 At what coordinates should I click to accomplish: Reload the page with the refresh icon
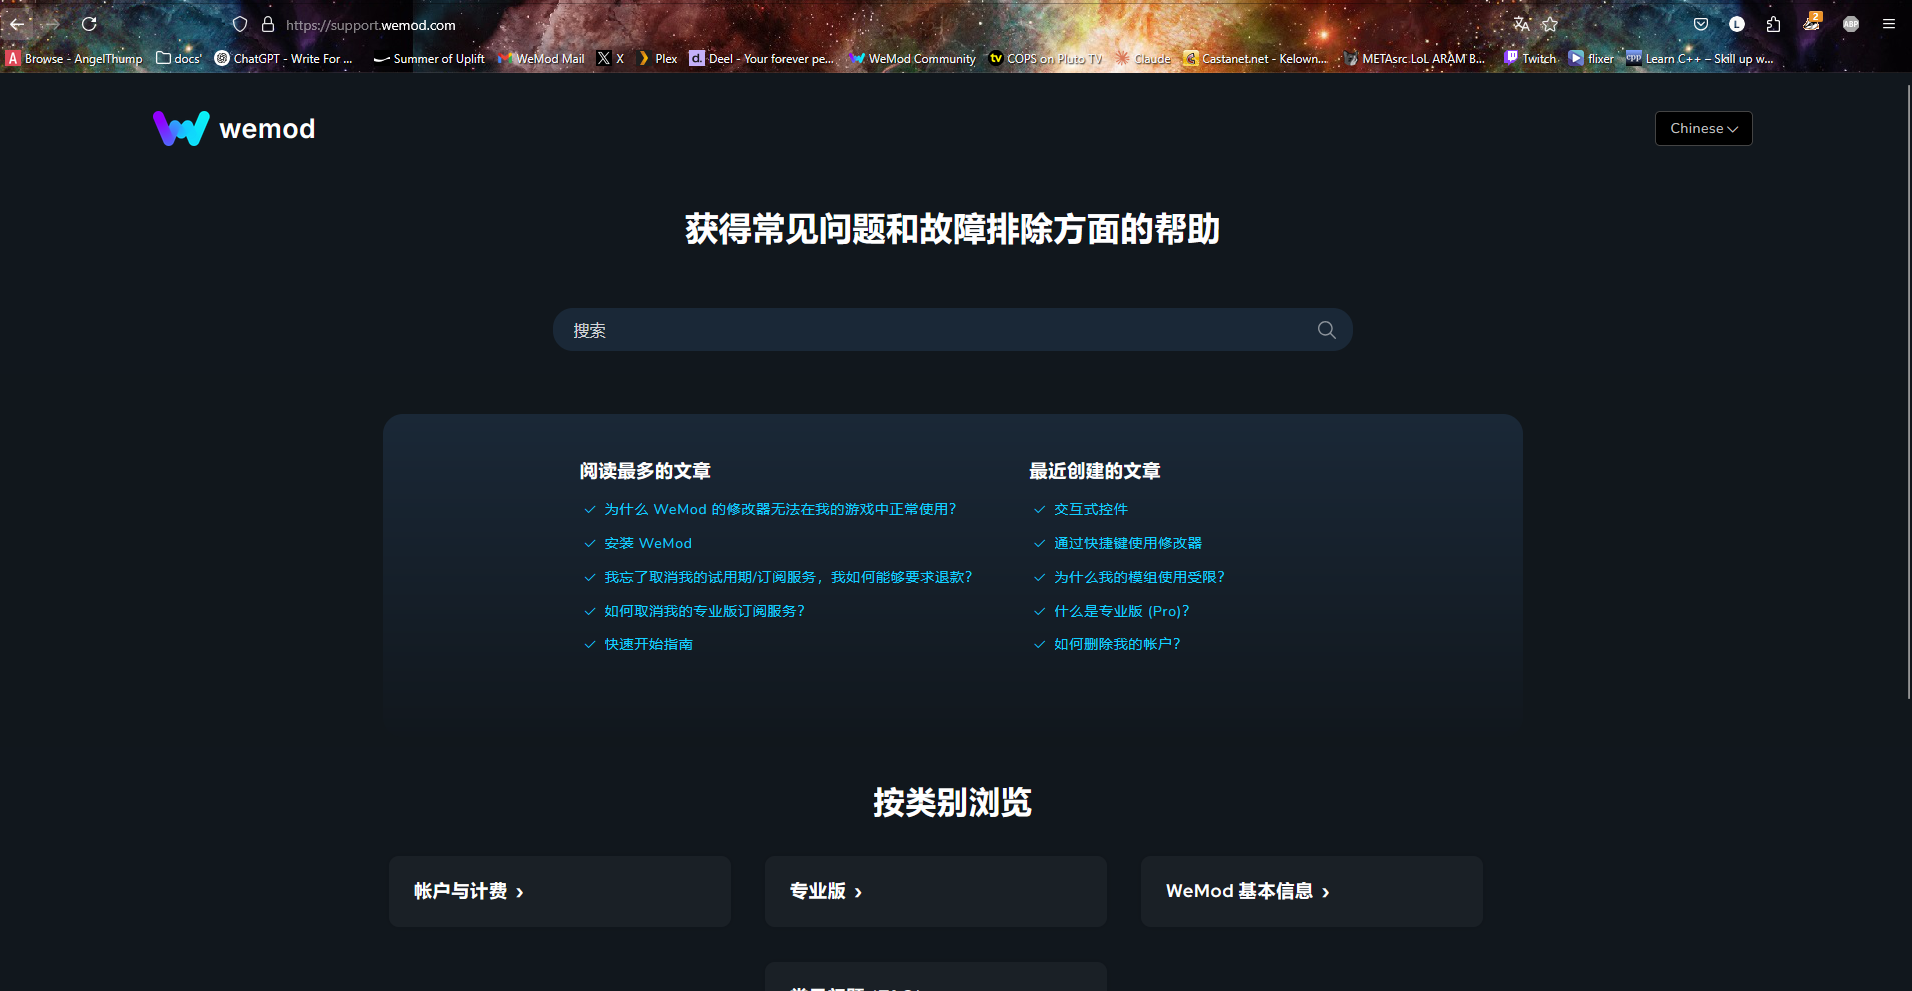(x=89, y=24)
